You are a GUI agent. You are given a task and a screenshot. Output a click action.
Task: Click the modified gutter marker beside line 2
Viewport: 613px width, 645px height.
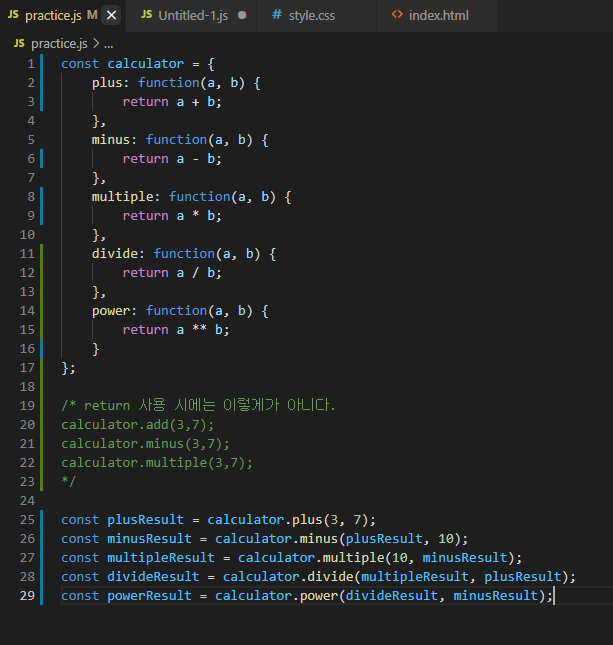click(x=41, y=83)
